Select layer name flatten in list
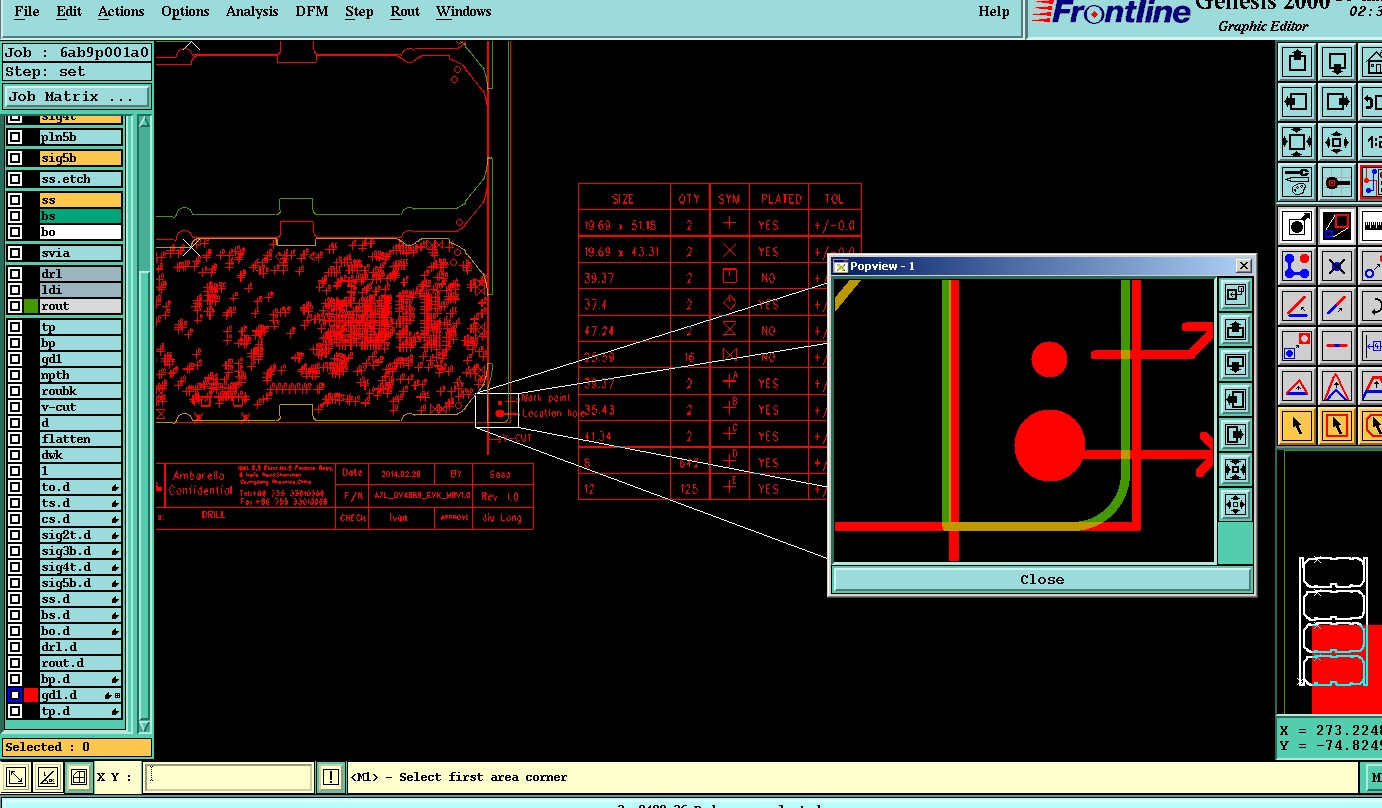Screen dimensions: 1382x808 (x=80, y=439)
